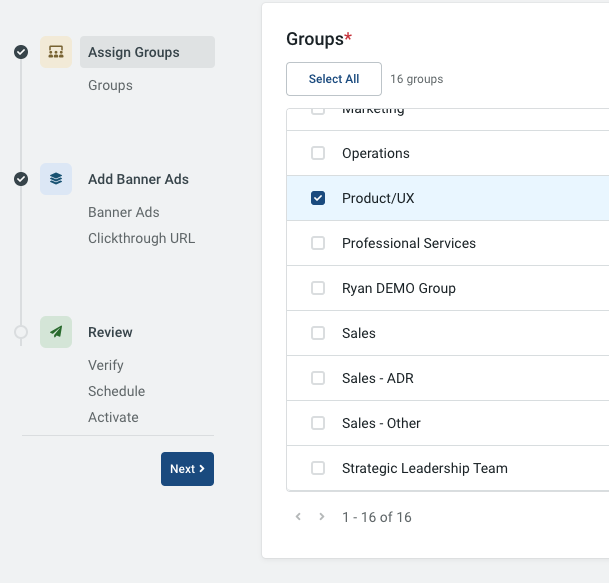Click the Add Banner Ads layers icon

click(56, 179)
